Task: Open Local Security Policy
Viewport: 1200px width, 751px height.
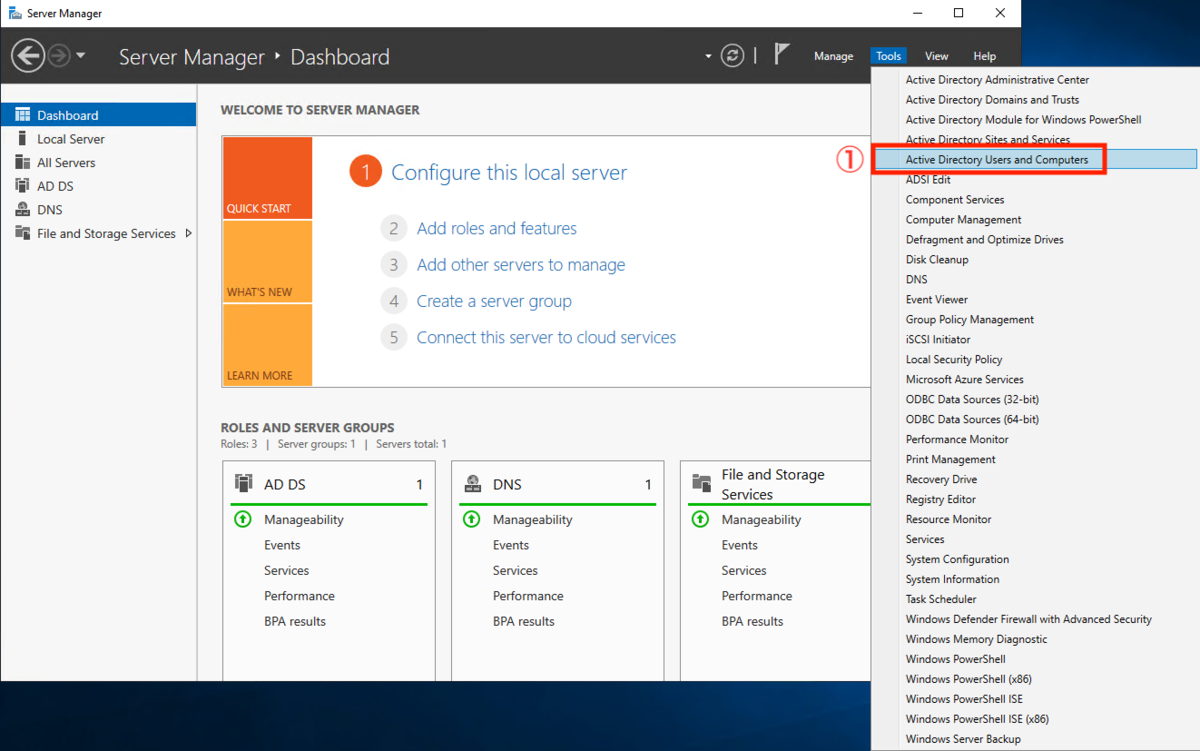Action: (1034, 359)
